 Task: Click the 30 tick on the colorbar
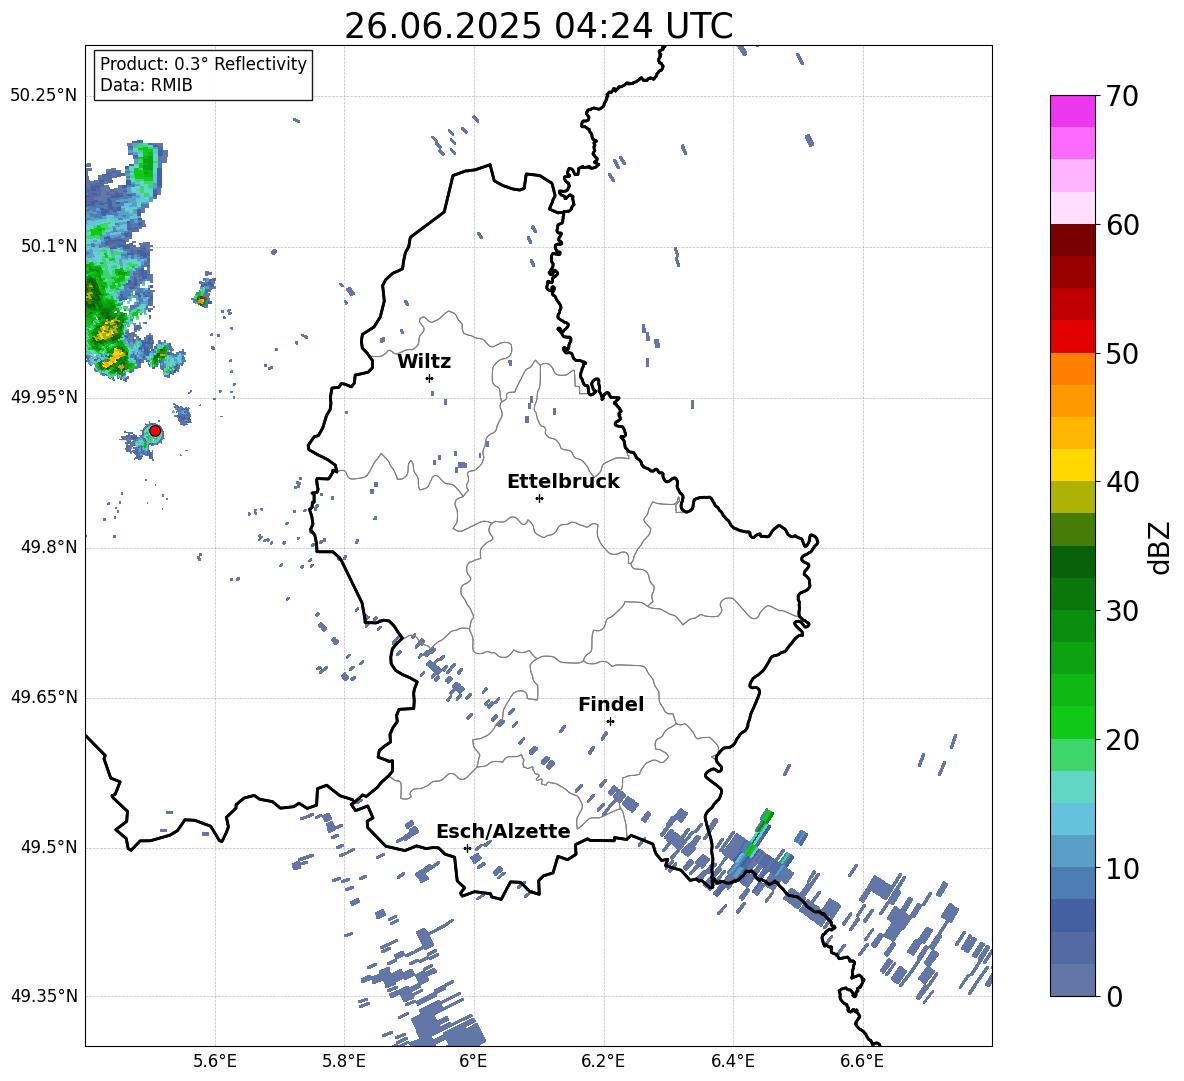point(1122,611)
